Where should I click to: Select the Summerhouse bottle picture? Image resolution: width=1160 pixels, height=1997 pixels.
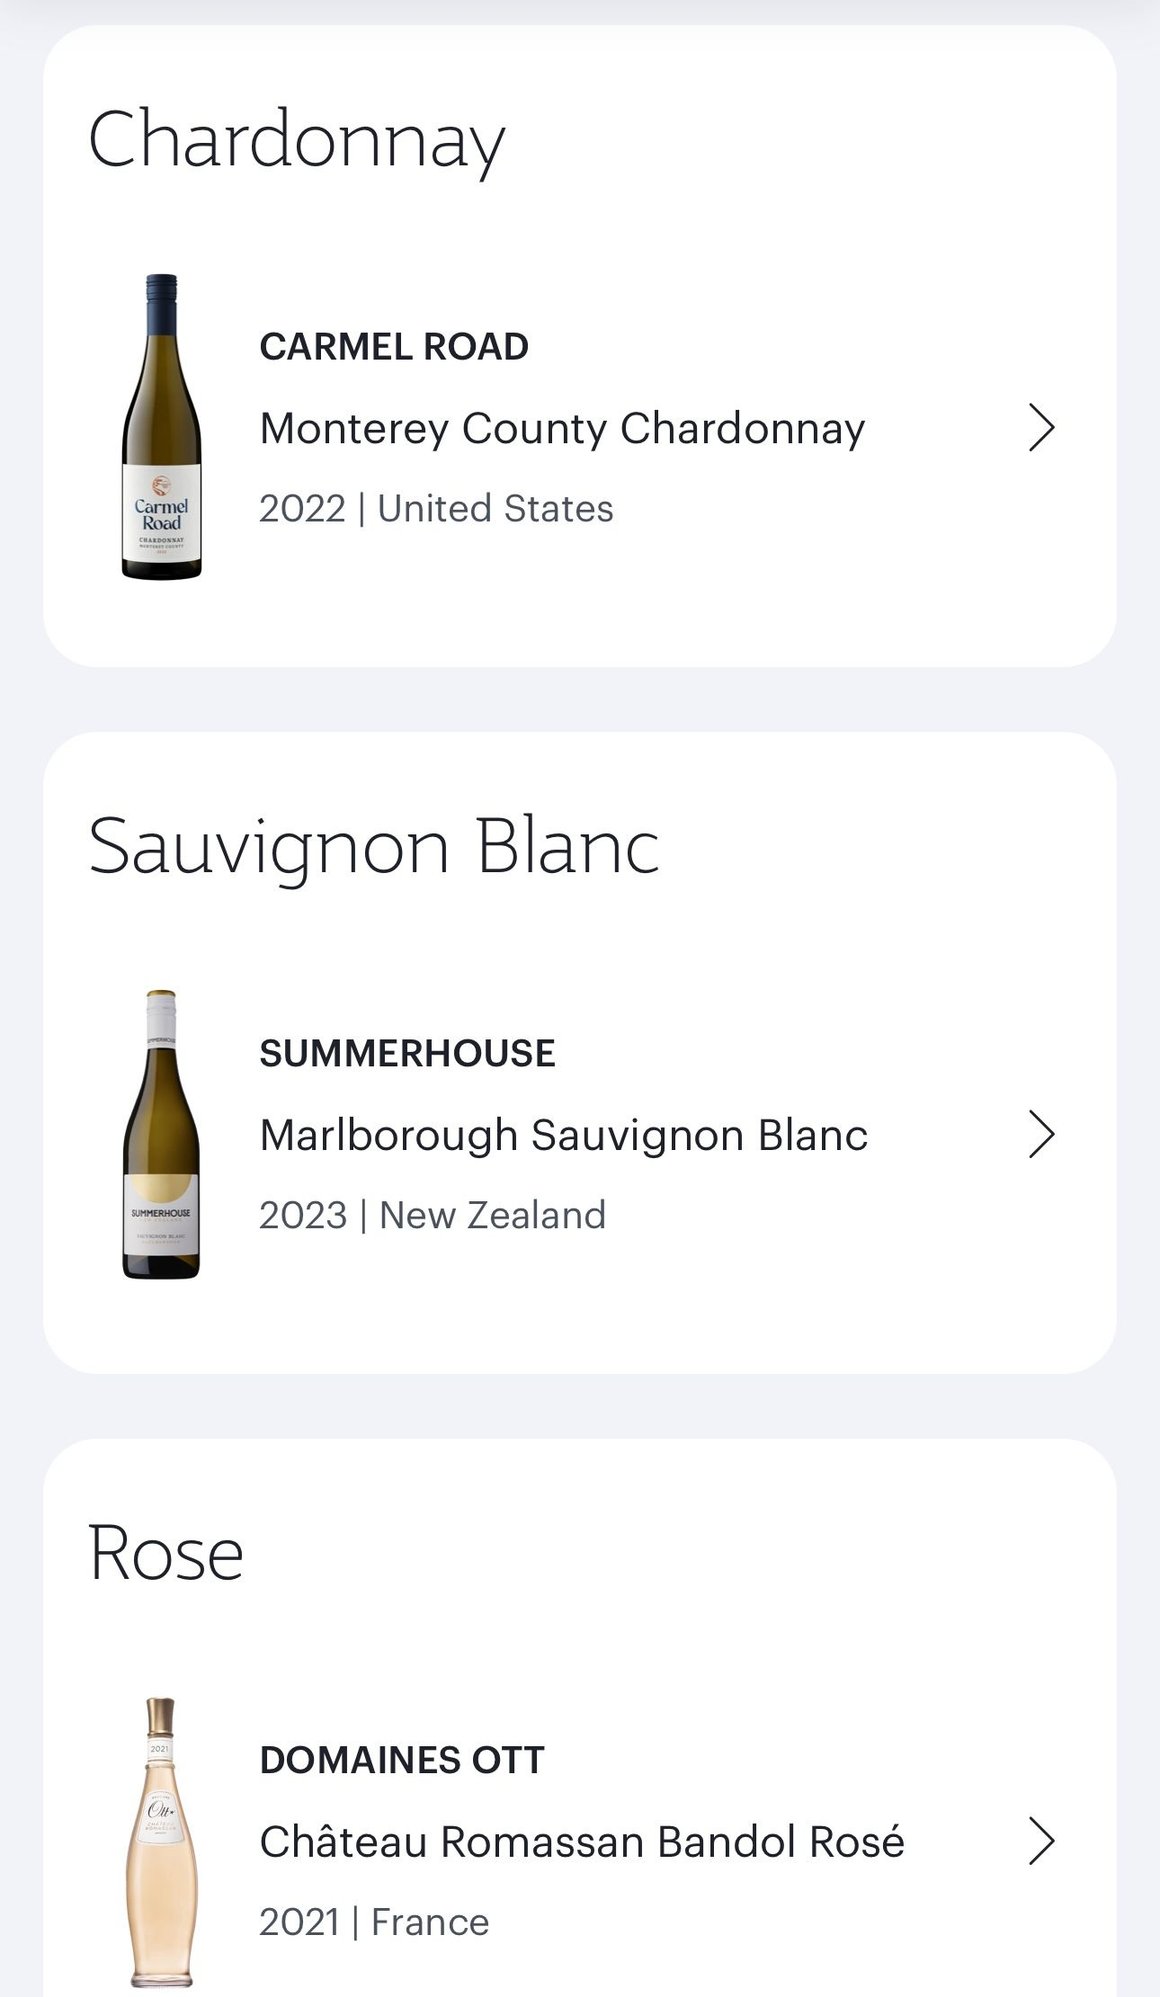(161, 1134)
